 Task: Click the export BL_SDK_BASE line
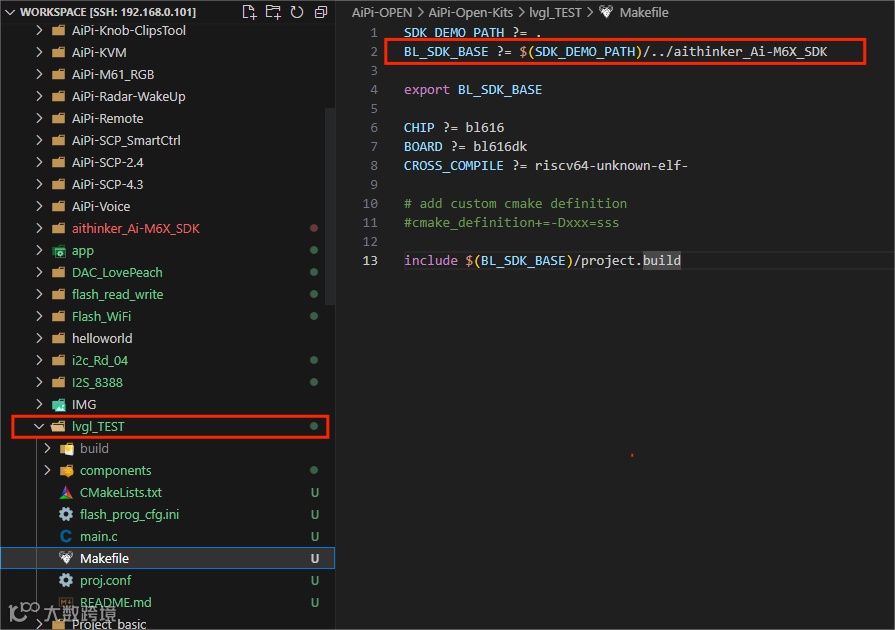(473, 90)
